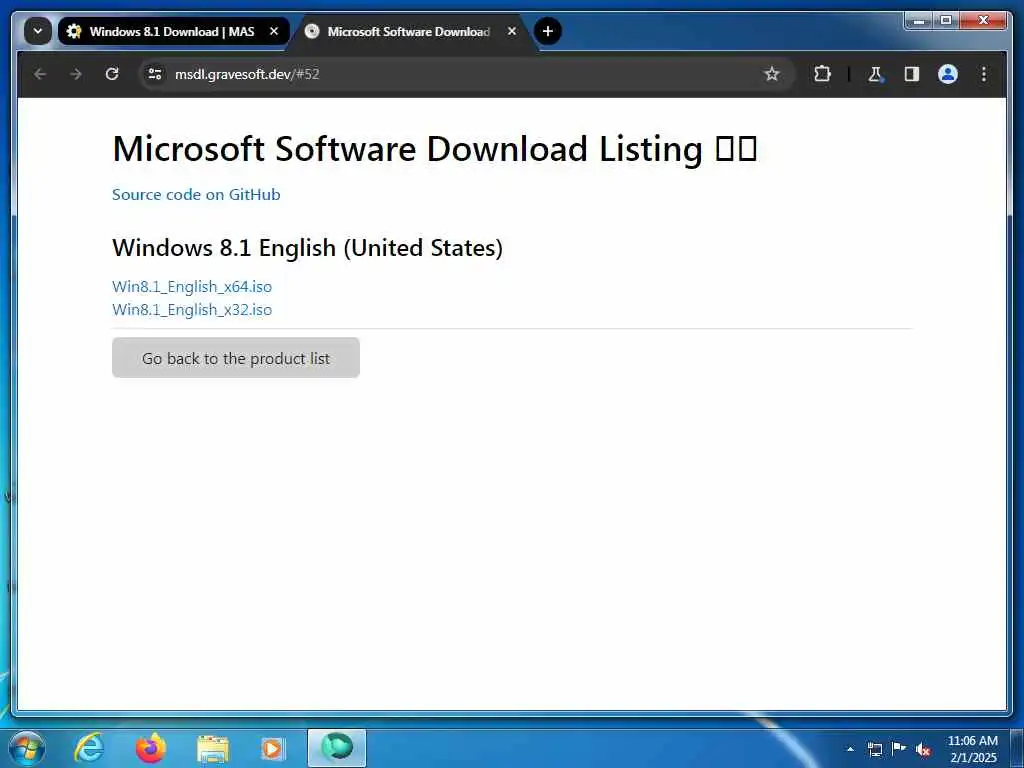Open the Windows Start menu orb
Image resolution: width=1024 pixels, height=768 pixels.
point(27,748)
